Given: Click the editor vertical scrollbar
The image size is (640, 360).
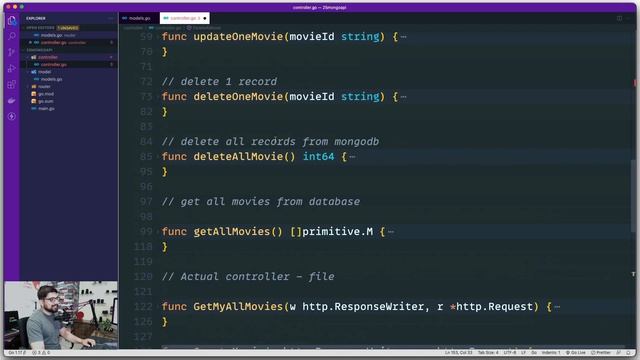Looking at the screenshot, I should click(633, 196).
